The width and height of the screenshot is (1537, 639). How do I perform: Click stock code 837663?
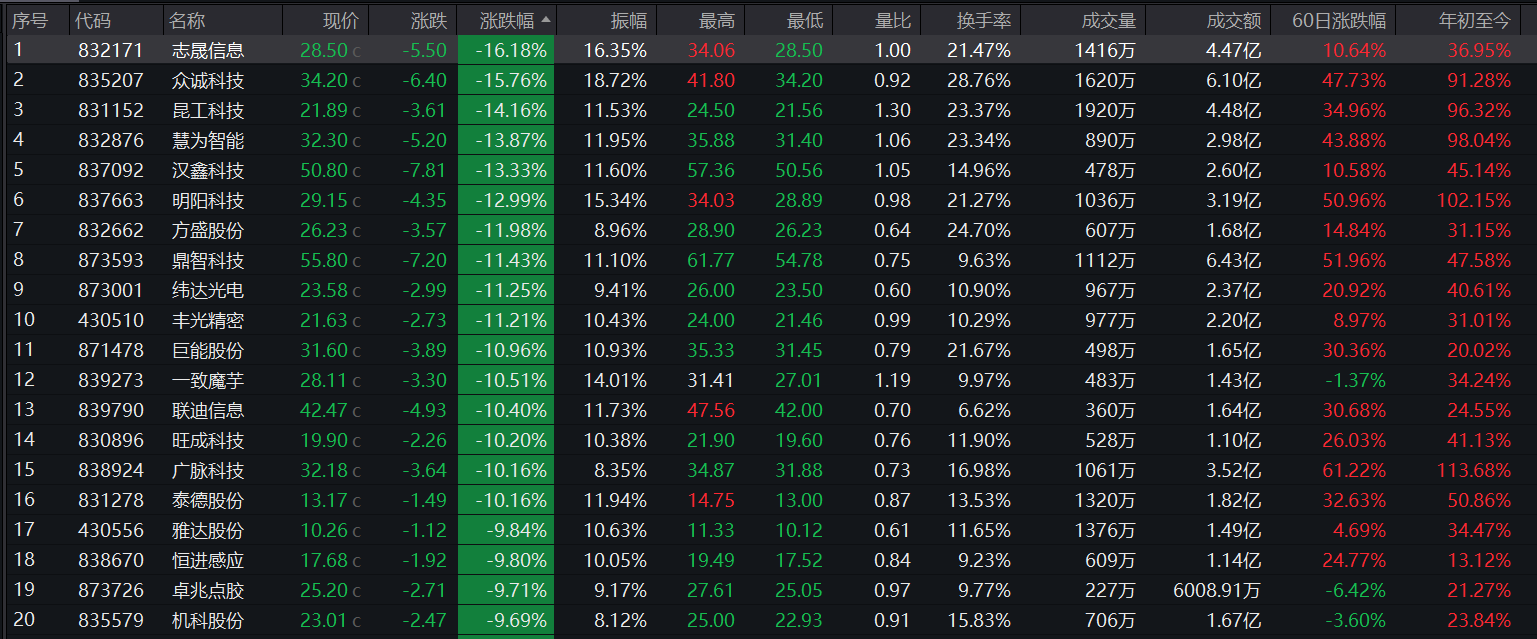coord(111,200)
